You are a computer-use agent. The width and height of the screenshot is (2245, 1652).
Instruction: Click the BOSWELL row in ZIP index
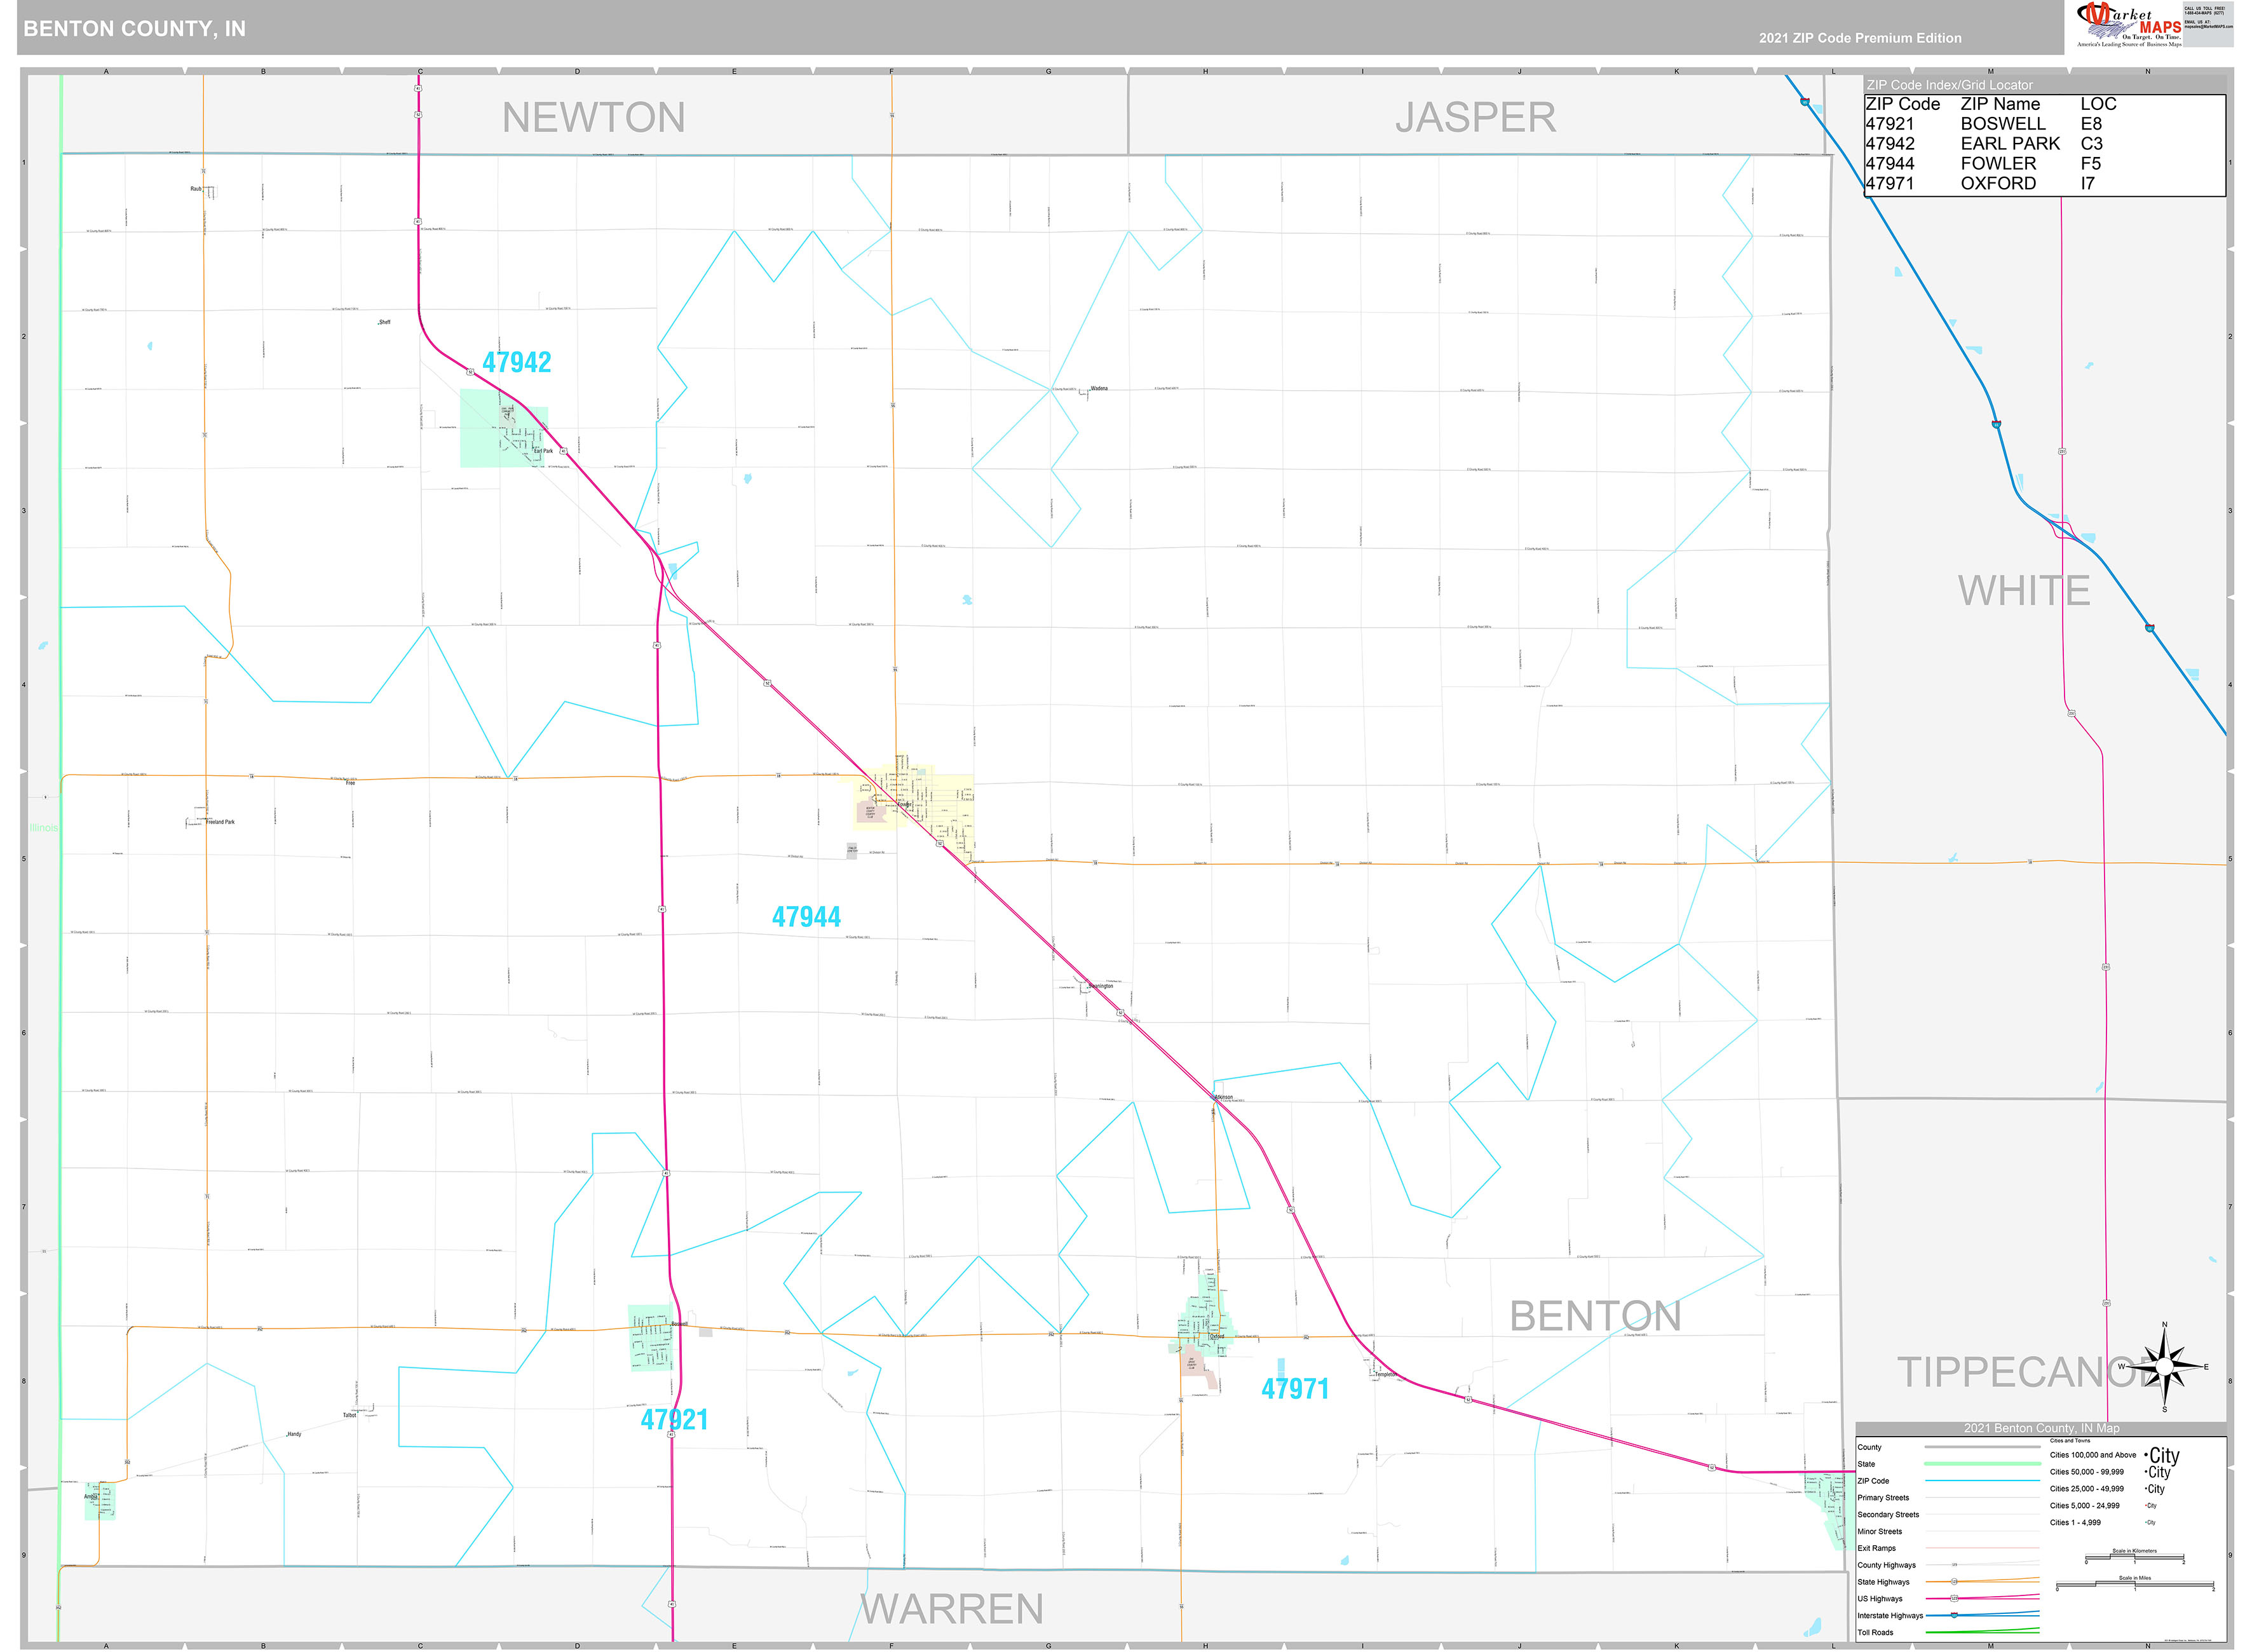point(2002,124)
